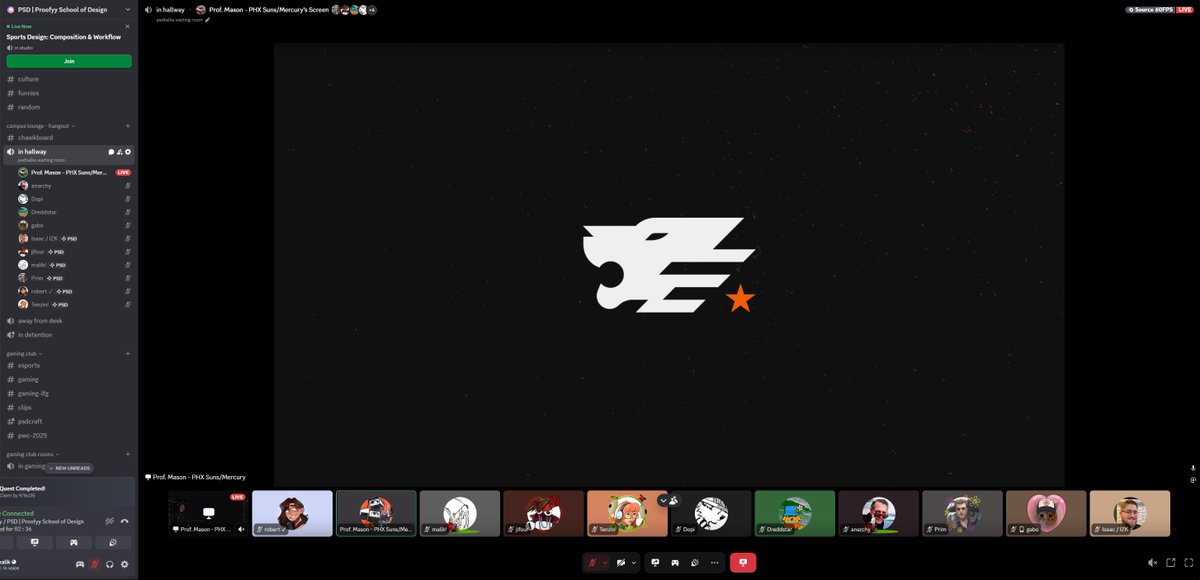
Task: Start an activity from the call controls
Action: 675,563
